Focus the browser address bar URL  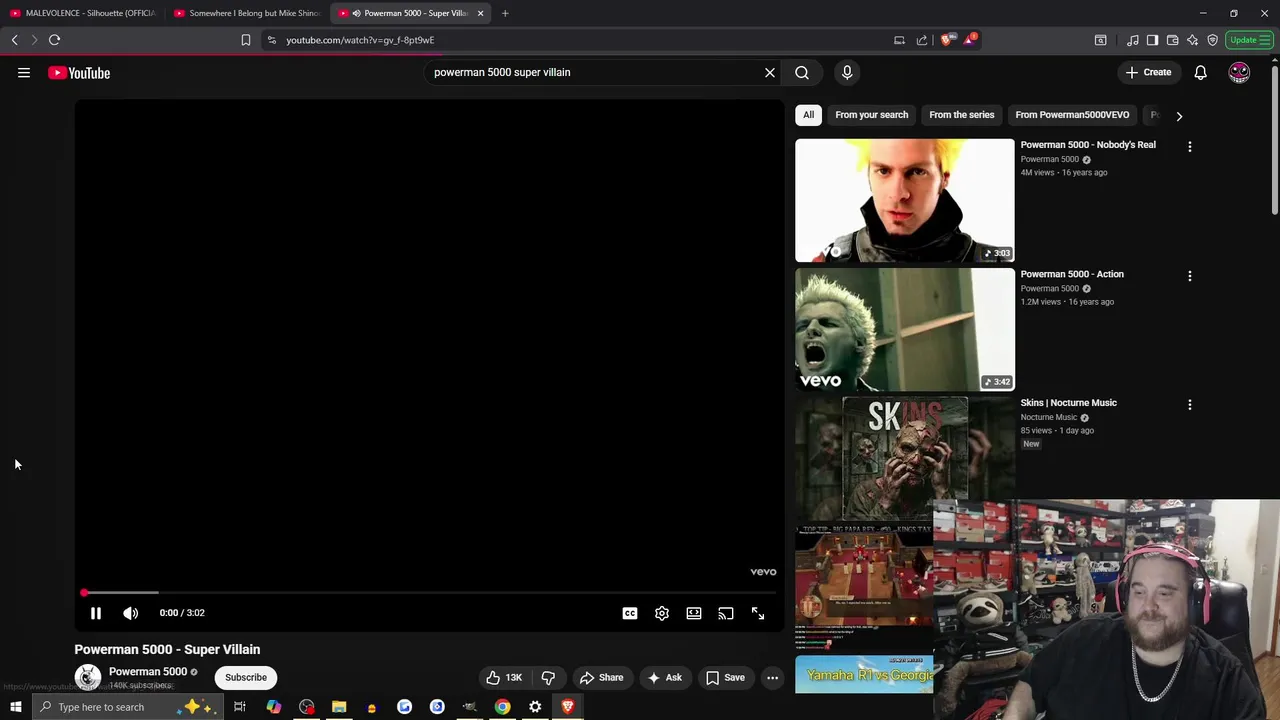pyautogui.click(x=360, y=40)
